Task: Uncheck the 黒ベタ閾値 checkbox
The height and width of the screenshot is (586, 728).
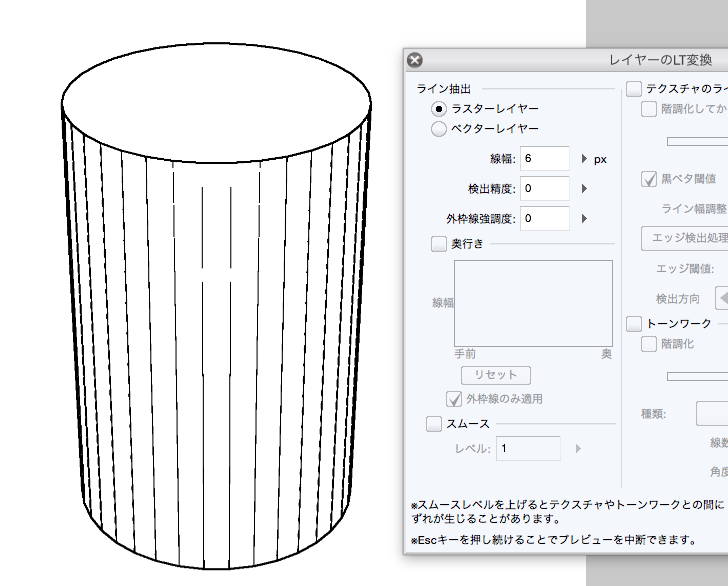Action: point(648,179)
